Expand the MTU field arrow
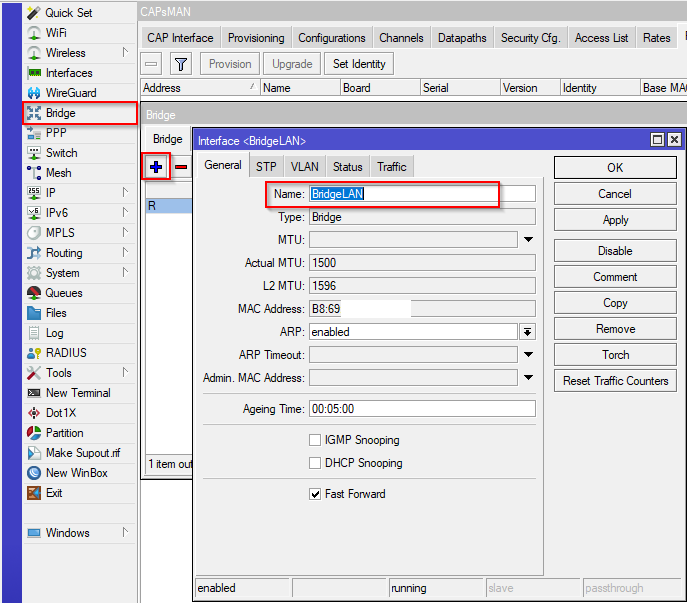 [528, 240]
